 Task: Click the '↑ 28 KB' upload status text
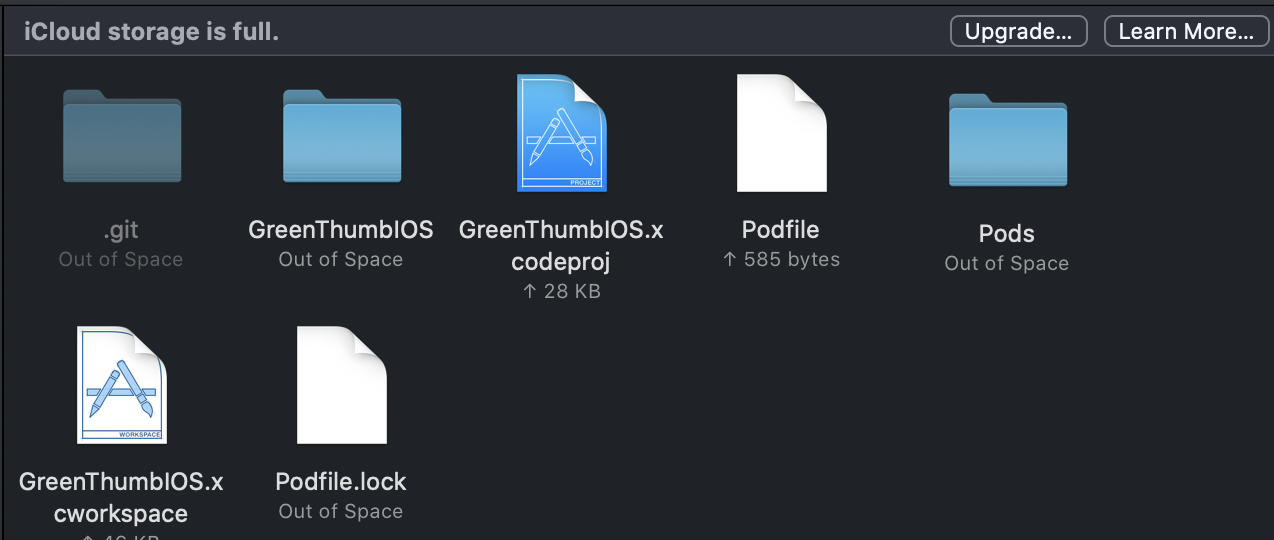click(x=561, y=292)
